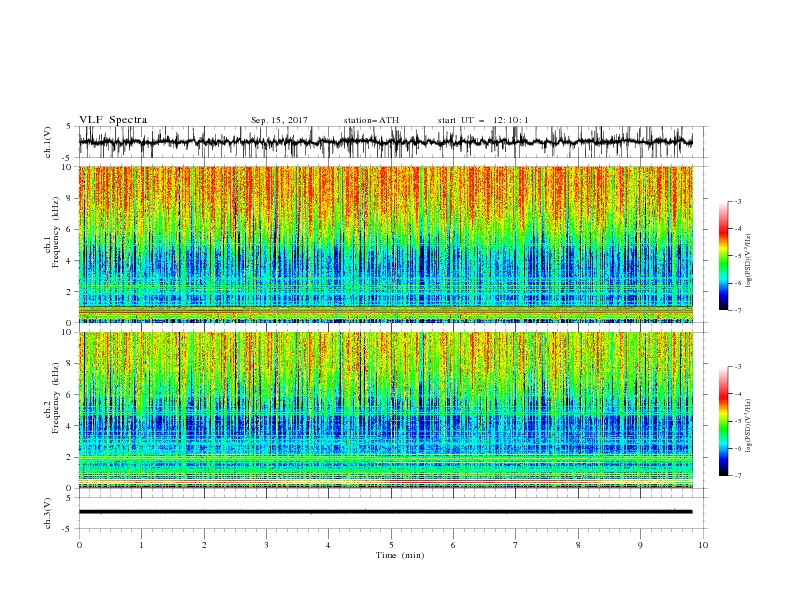
Task: Click the "-3" tick on ch.1 color bar
Action: (738, 201)
